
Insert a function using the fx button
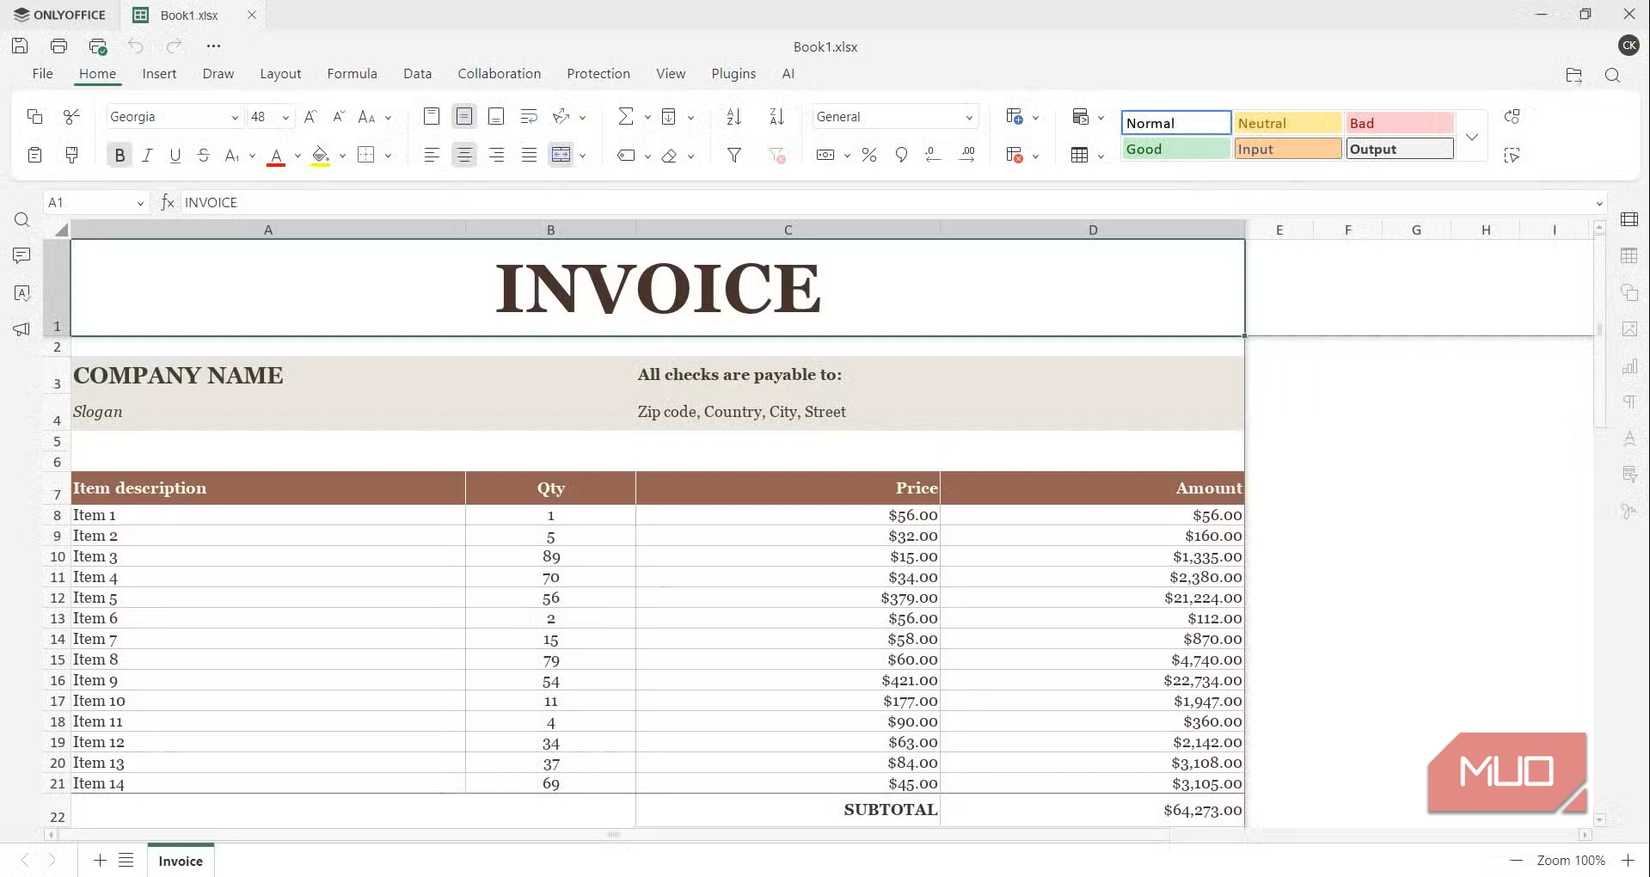167,202
